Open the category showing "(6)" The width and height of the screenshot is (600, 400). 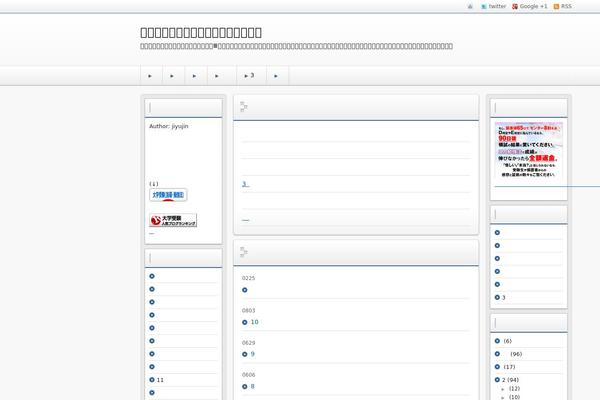pos(507,341)
